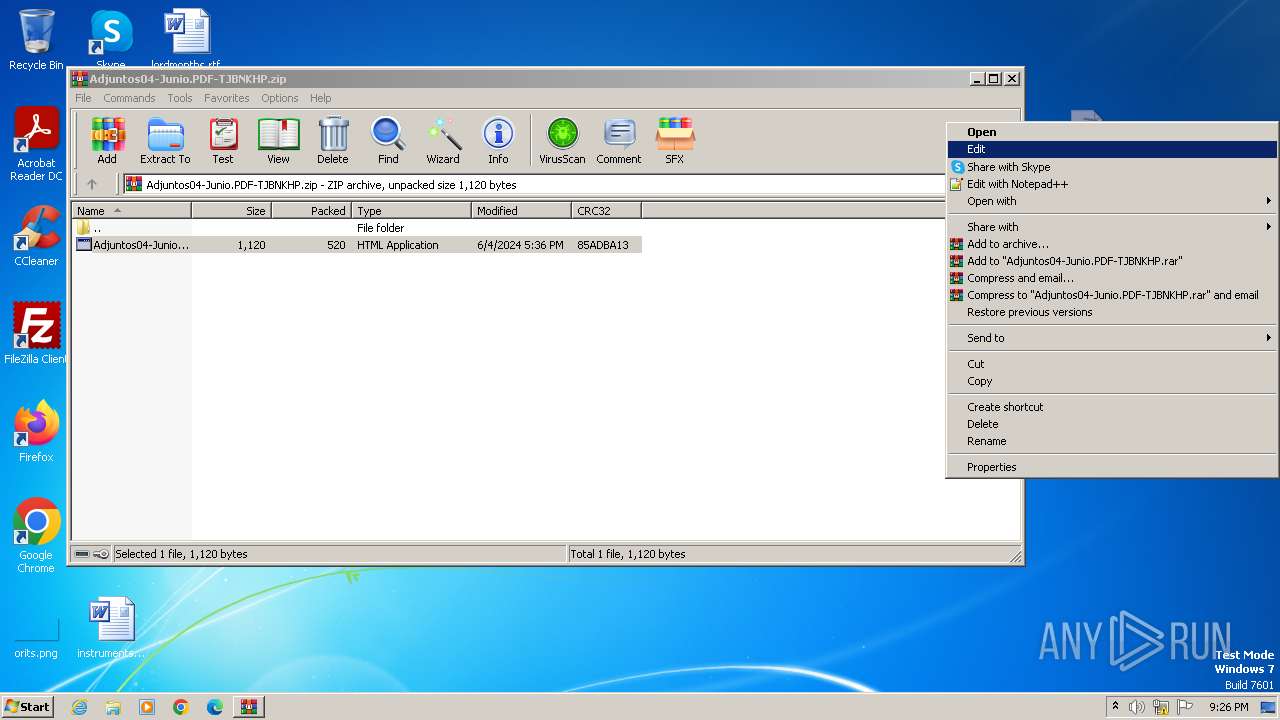The width and height of the screenshot is (1280, 720).
Task: Choose Edit in context menu
Action: coord(1111,149)
